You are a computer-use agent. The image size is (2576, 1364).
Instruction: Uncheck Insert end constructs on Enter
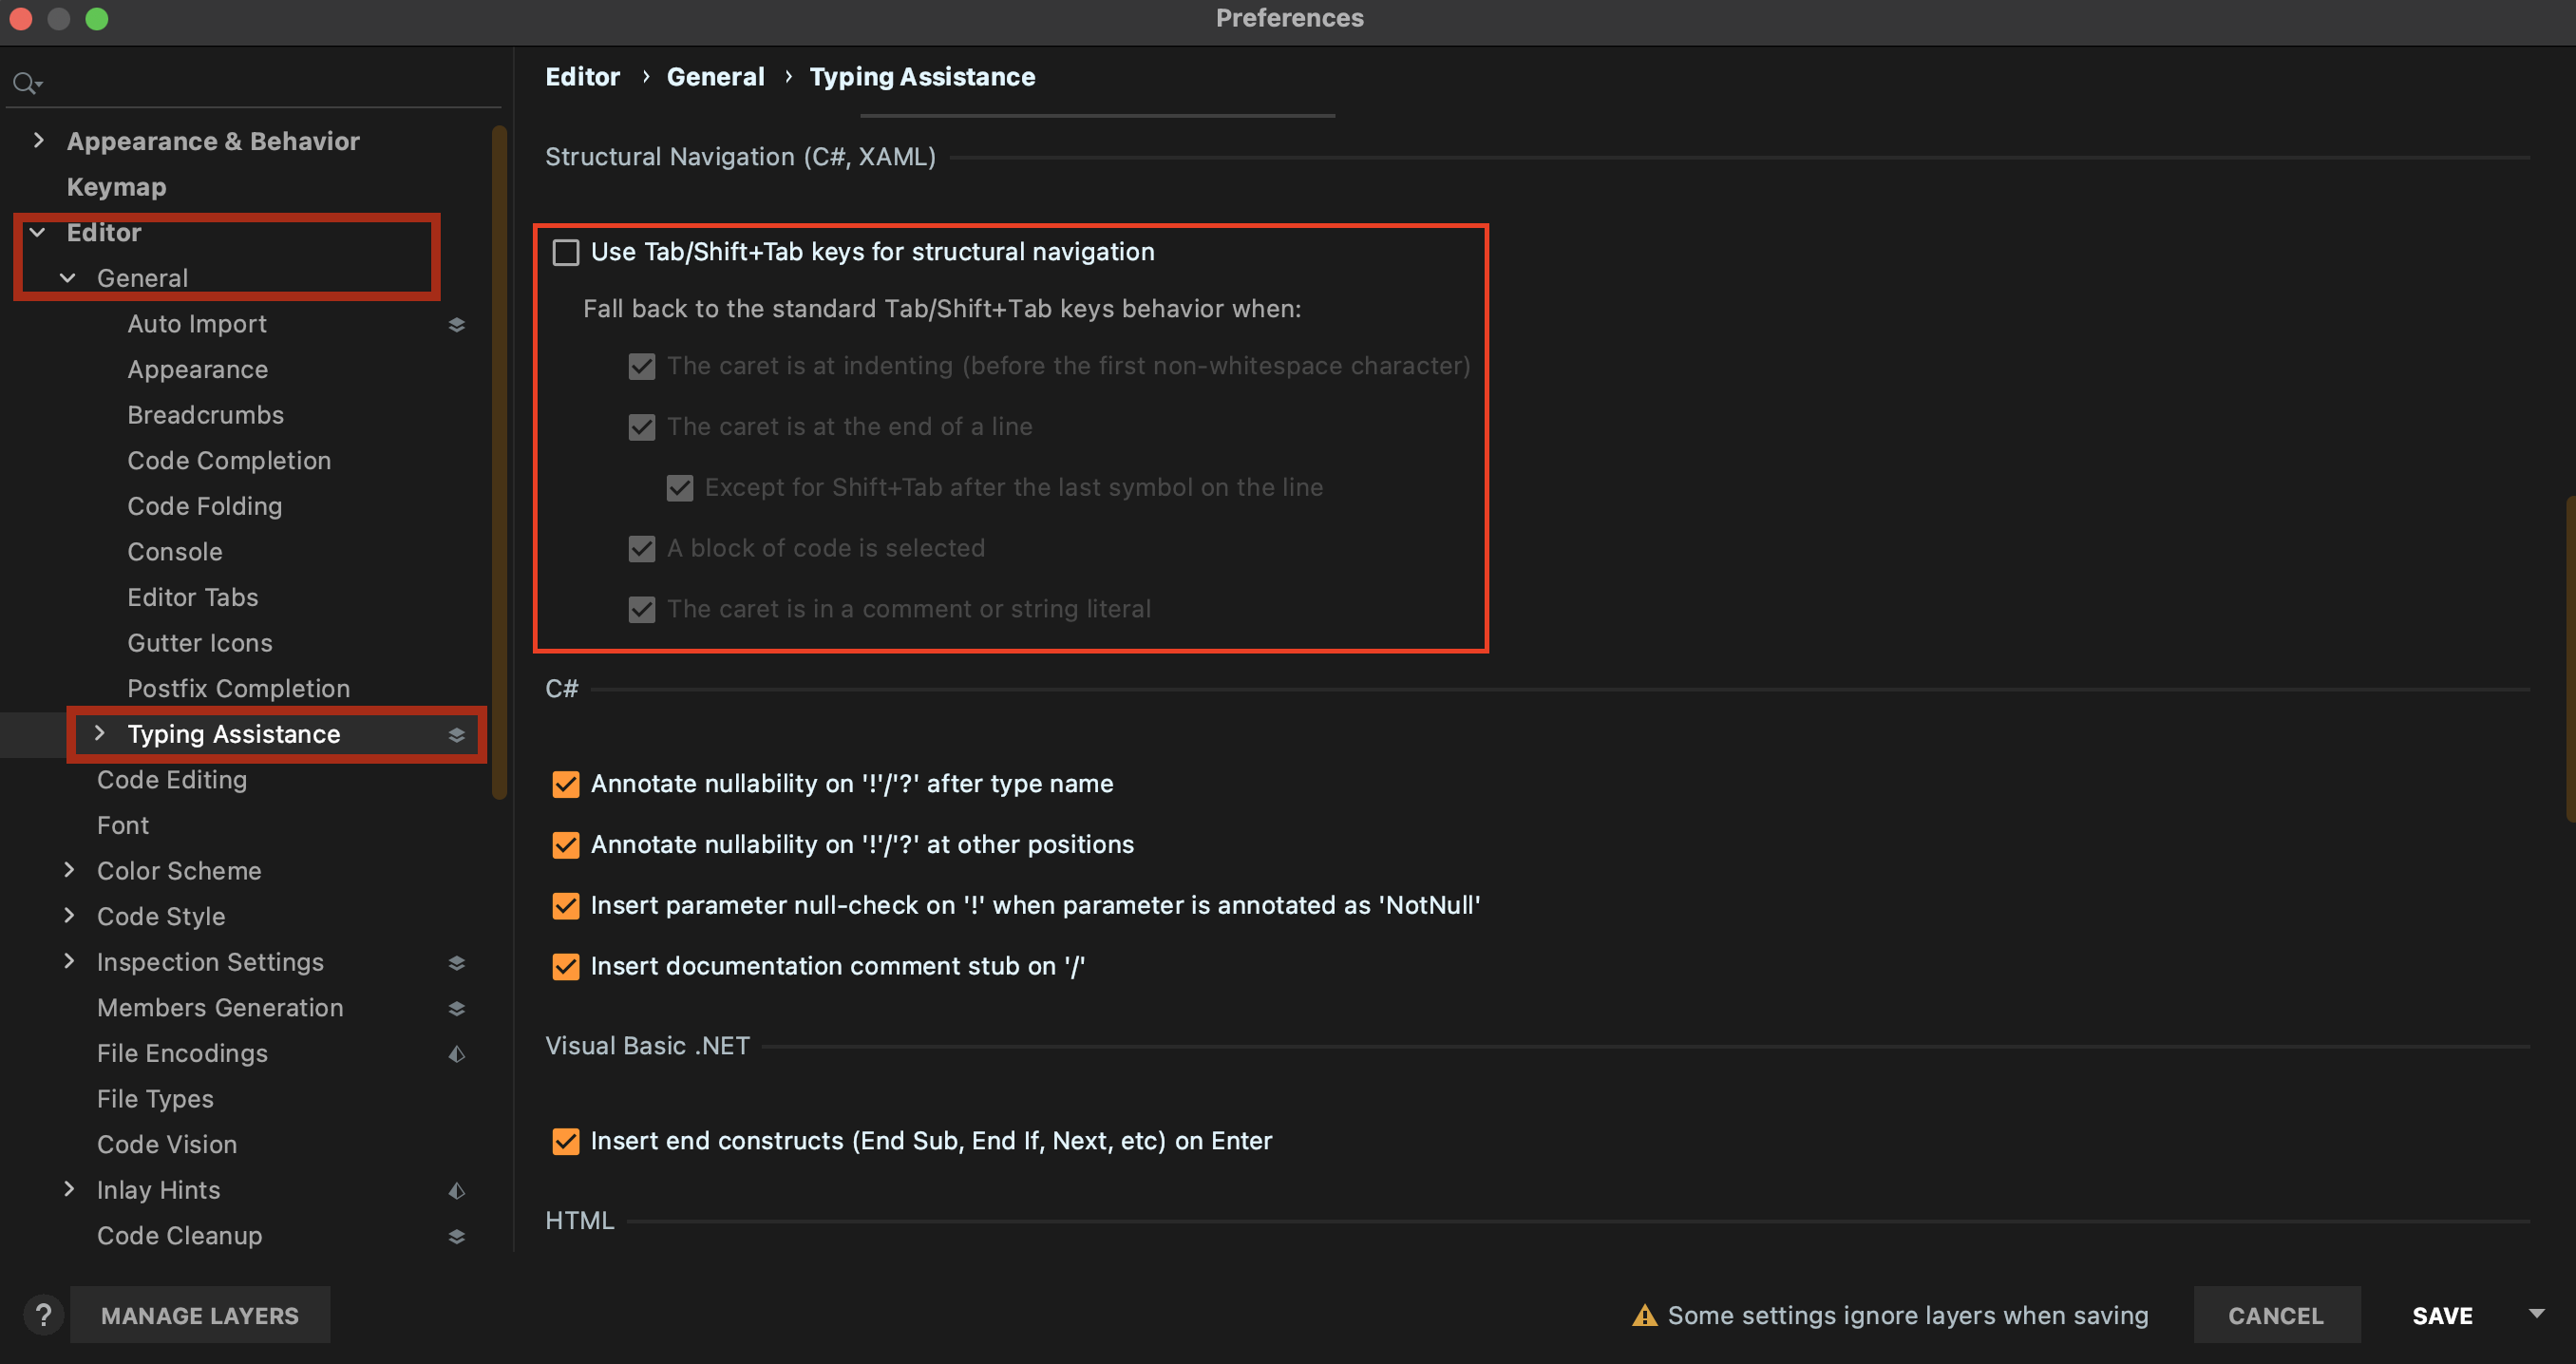point(566,1141)
